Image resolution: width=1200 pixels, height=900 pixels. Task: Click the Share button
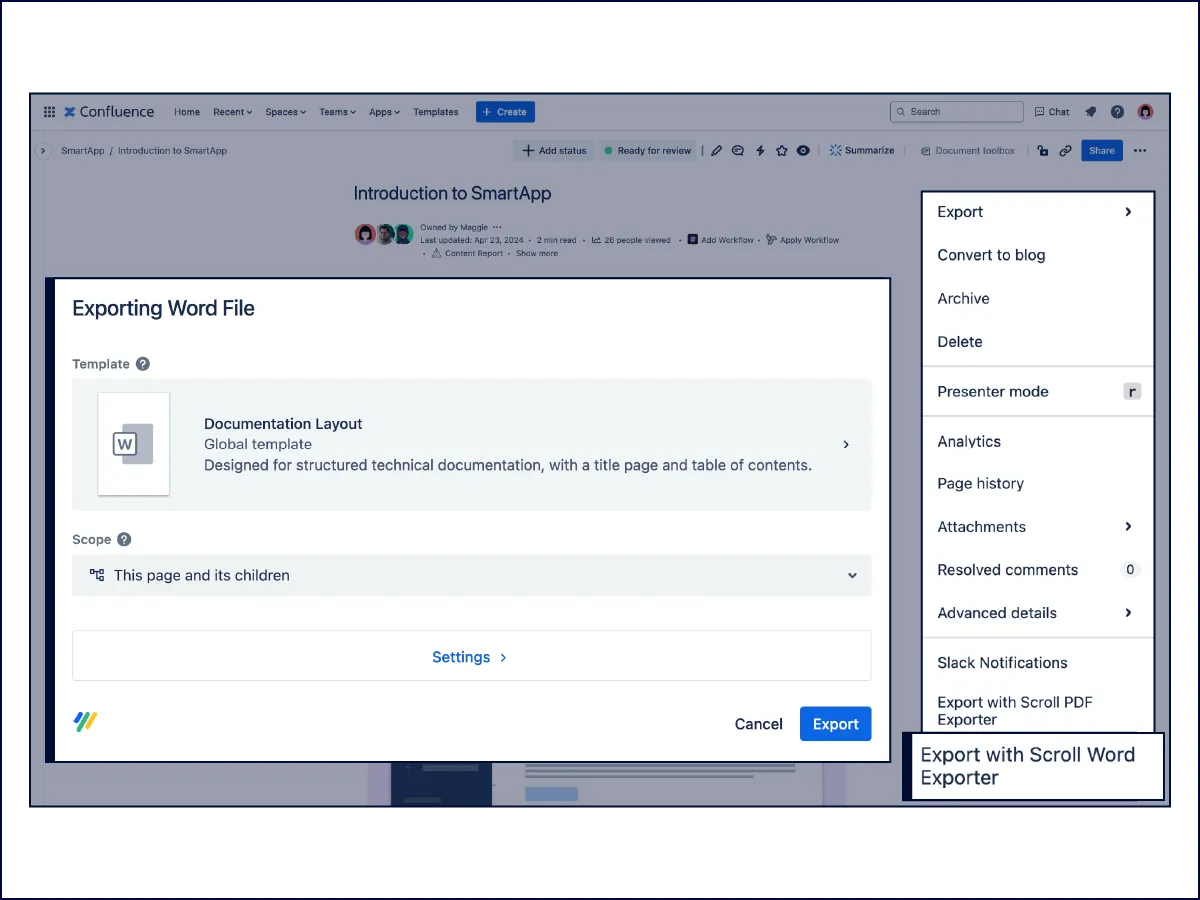[1102, 151]
